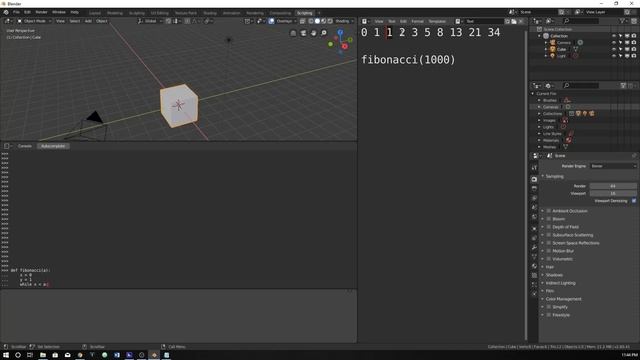Click the pan view hand icon

point(313,33)
